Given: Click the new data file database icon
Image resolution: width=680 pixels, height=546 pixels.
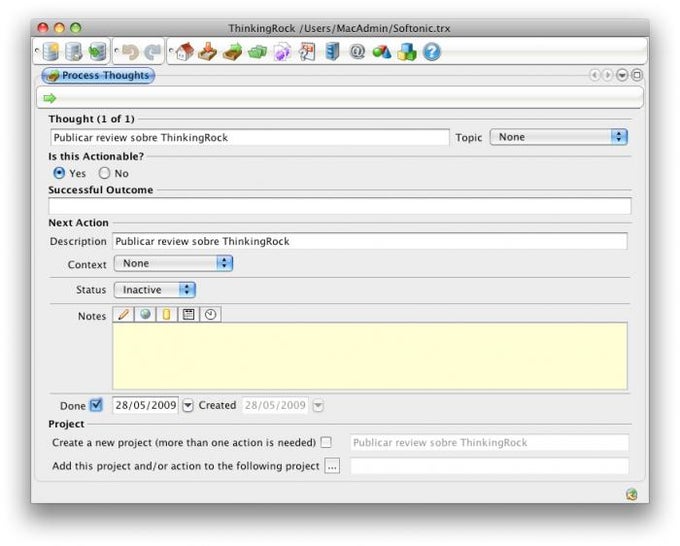Looking at the screenshot, I should 50,52.
